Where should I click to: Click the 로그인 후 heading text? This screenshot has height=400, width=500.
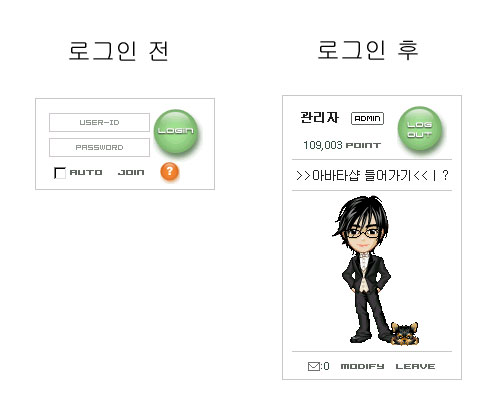click(x=368, y=50)
